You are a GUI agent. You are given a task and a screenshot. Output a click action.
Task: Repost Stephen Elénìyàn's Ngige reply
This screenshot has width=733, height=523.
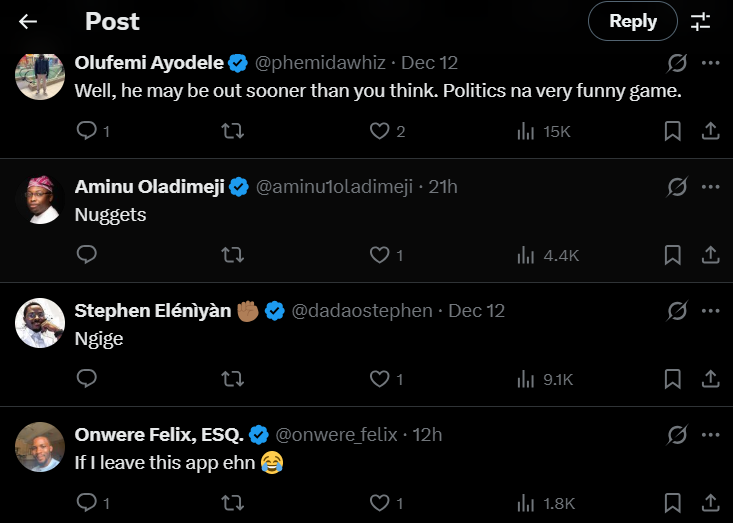click(232, 379)
